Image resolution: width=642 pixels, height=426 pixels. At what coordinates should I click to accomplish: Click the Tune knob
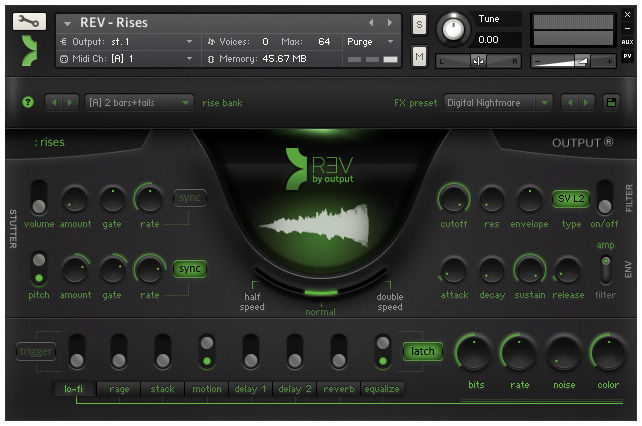point(453,29)
